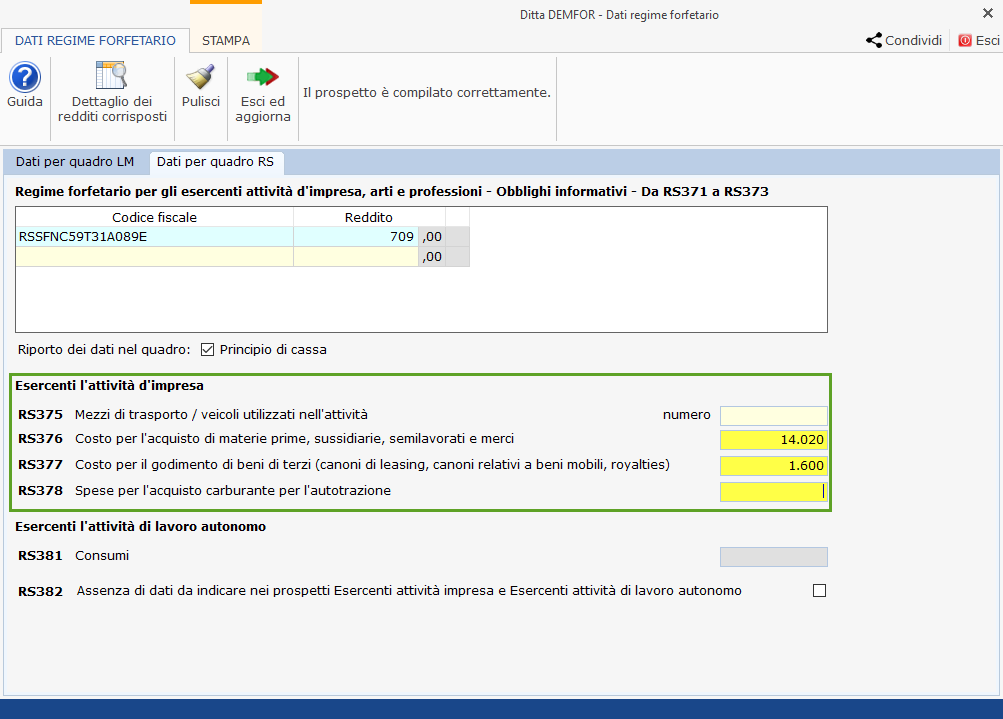Open Dettaglio dei redditi corrisposti
The height and width of the screenshot is (719, 1003).
pos(111,77)
